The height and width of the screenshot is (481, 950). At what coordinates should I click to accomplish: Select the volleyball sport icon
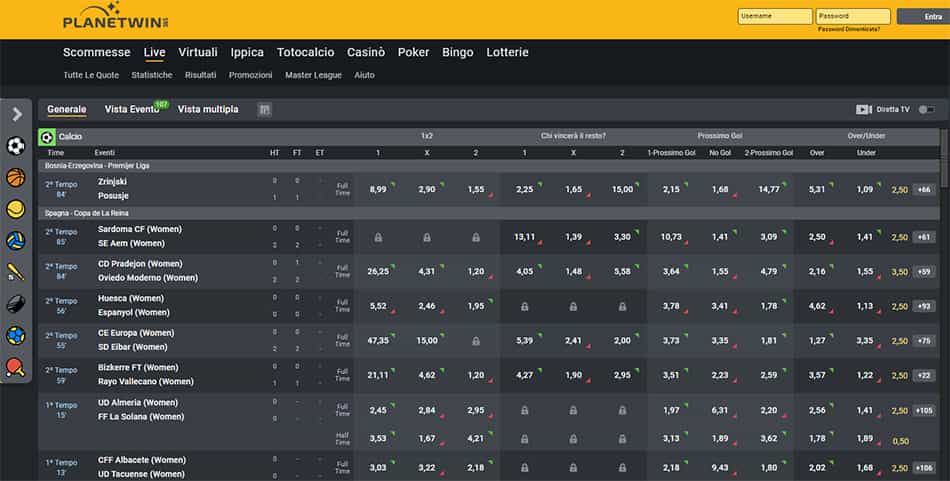point(16,240)
